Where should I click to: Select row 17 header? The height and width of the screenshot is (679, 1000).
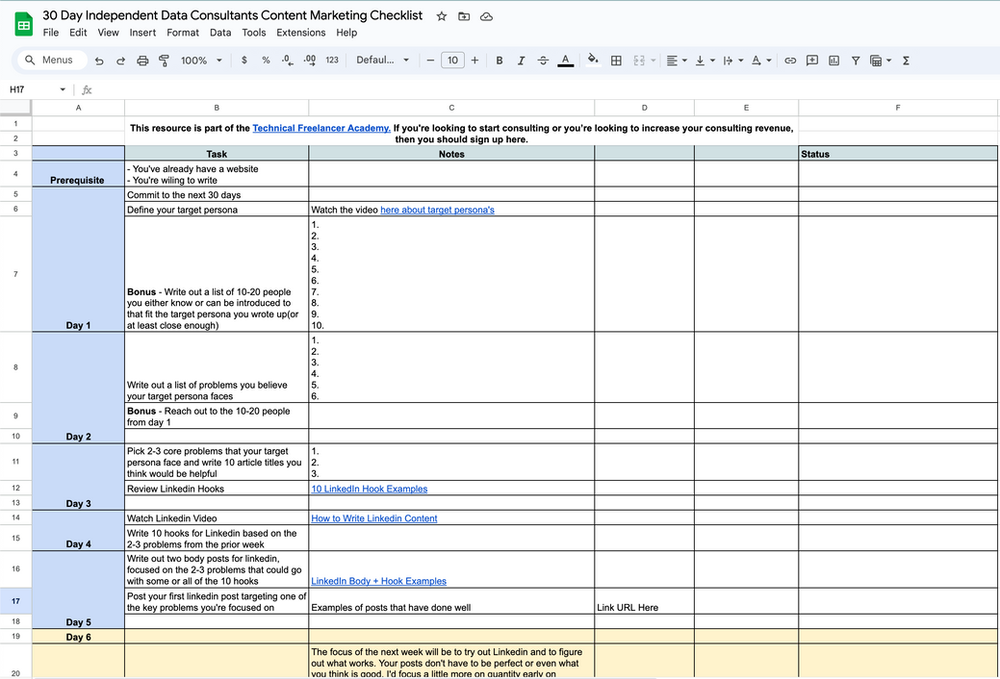15,601
